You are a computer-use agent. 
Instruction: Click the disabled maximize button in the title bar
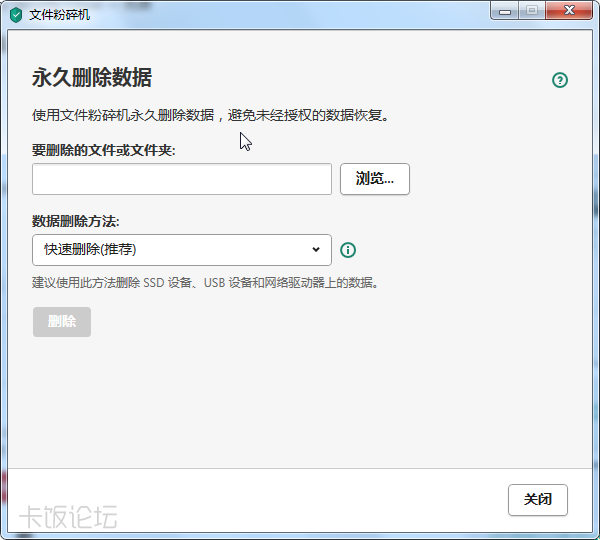[x=531, y=11]
